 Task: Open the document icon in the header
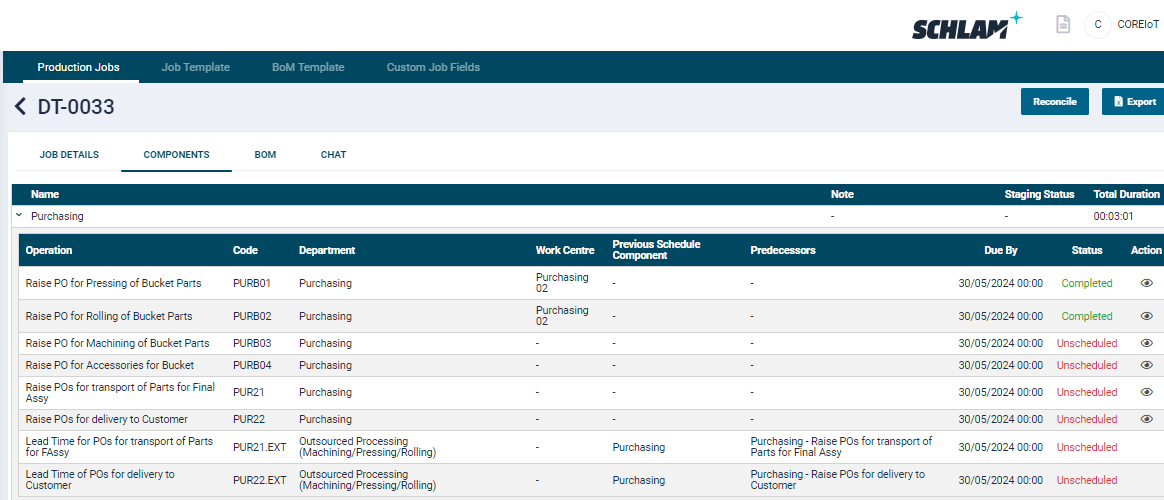pos(1063,24)
